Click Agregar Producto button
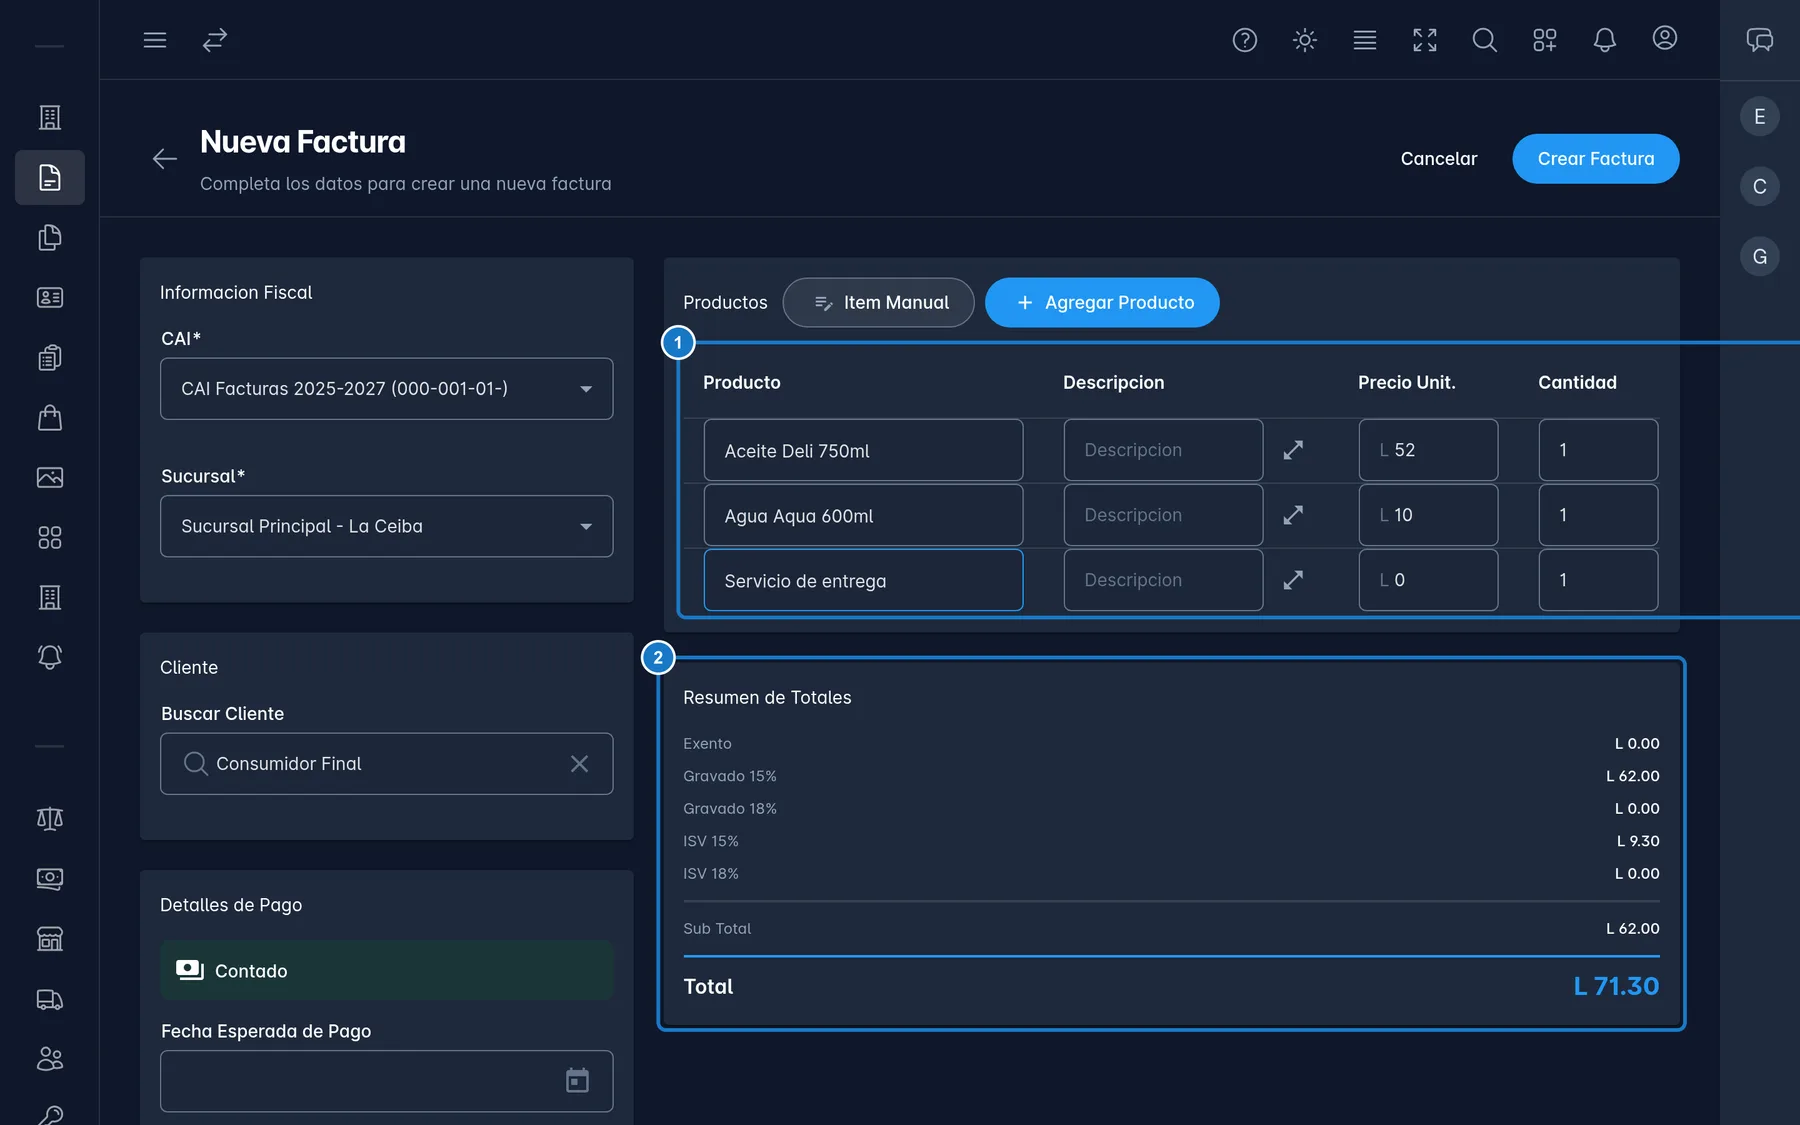Viewport: 1800px width, 1125px height. pos(1102,302)
